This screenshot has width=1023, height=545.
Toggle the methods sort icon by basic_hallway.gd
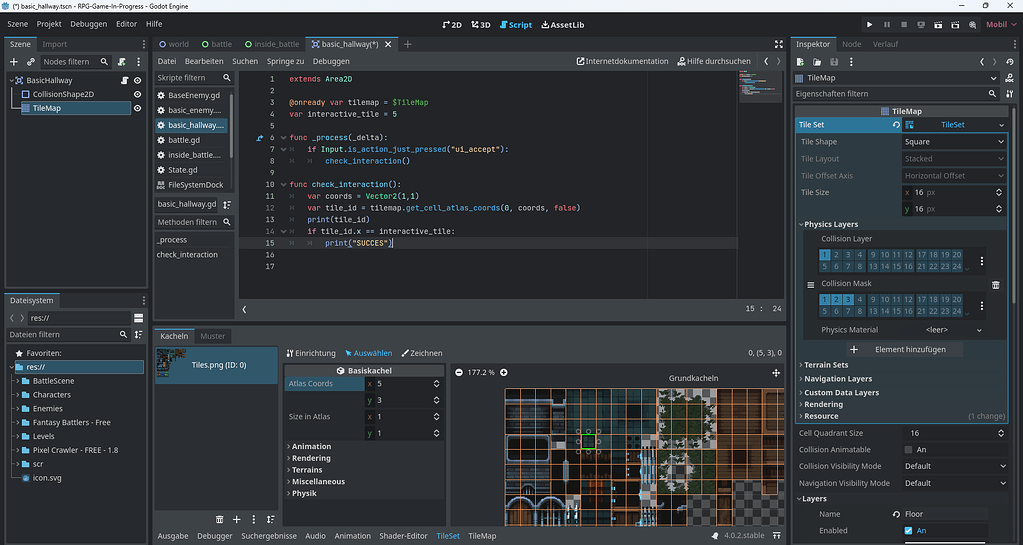226,204
